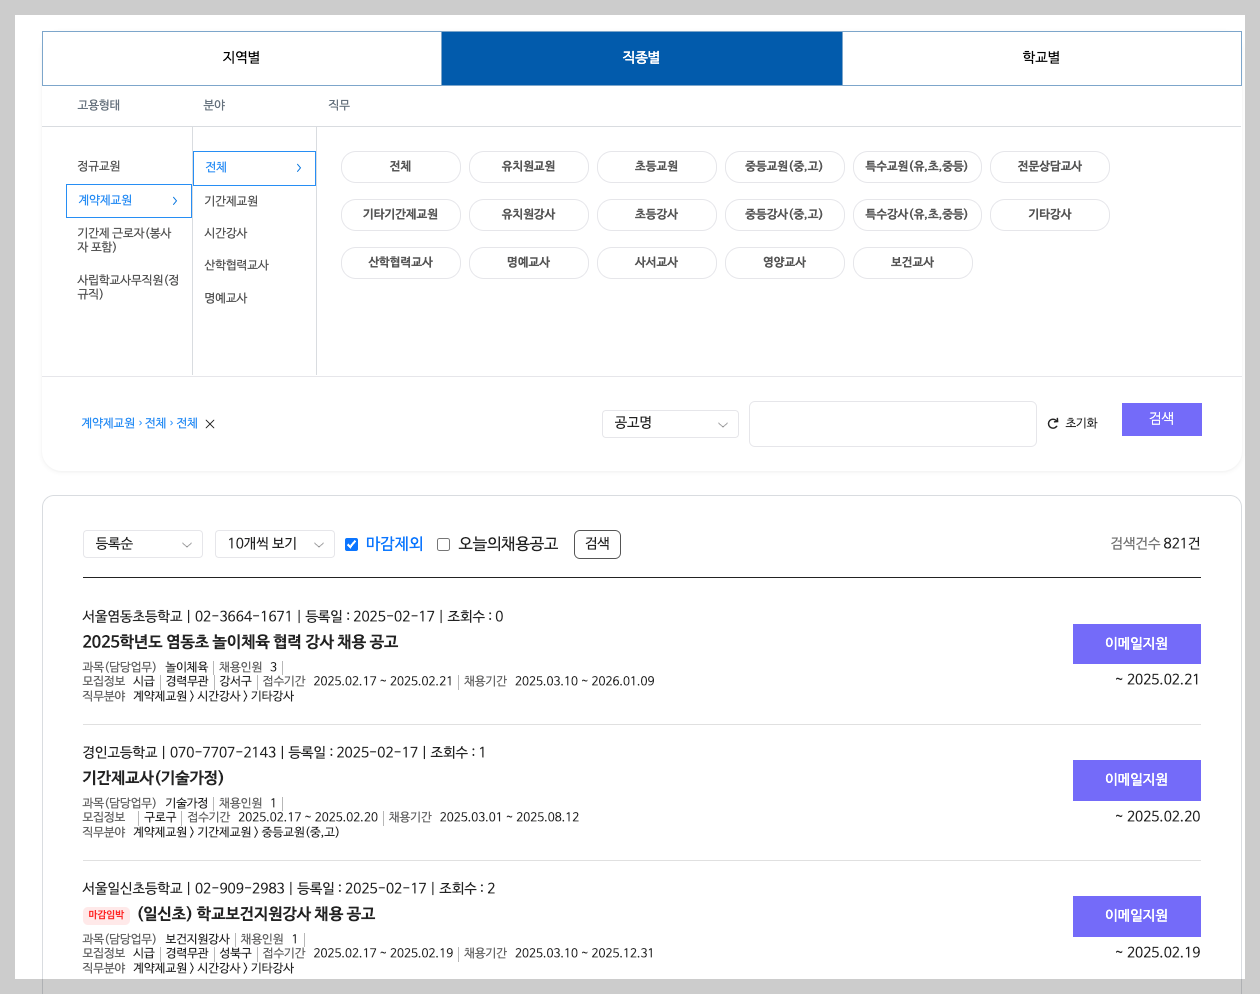The image size is (1260, 994).
Task: Open the 공고명 search type dropdown
Action: [670, 424]
